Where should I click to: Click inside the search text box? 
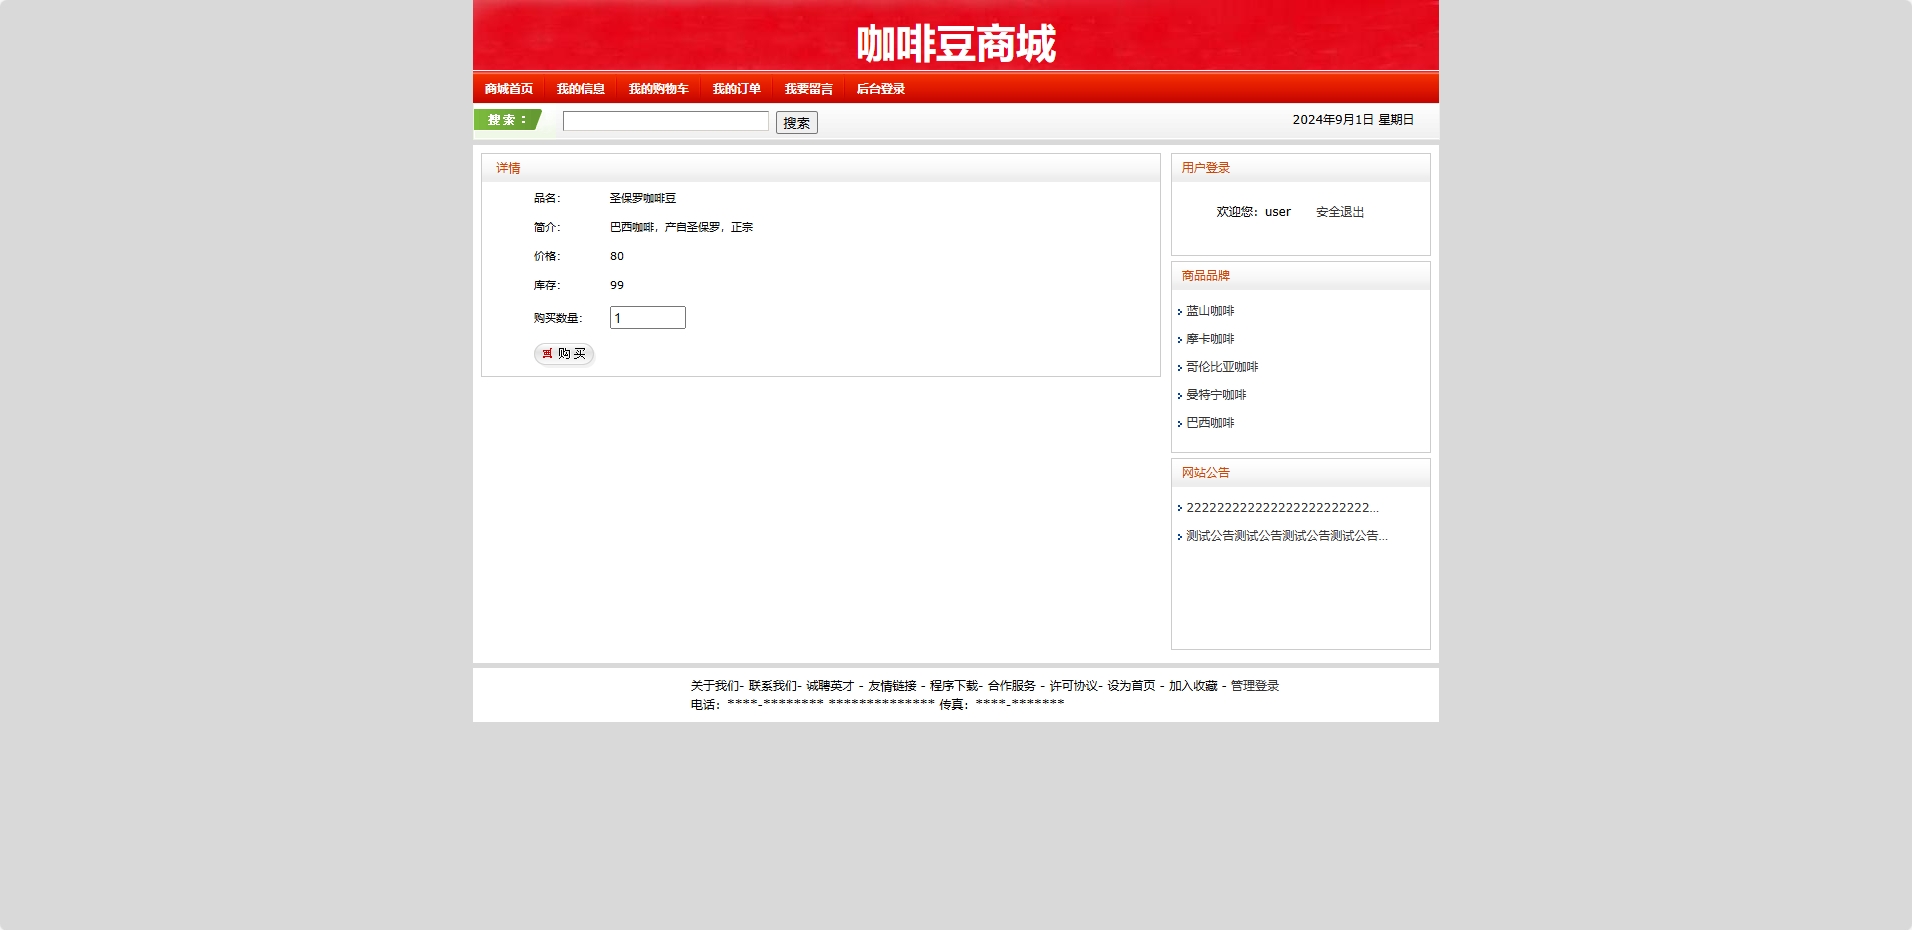coord(666,120)
